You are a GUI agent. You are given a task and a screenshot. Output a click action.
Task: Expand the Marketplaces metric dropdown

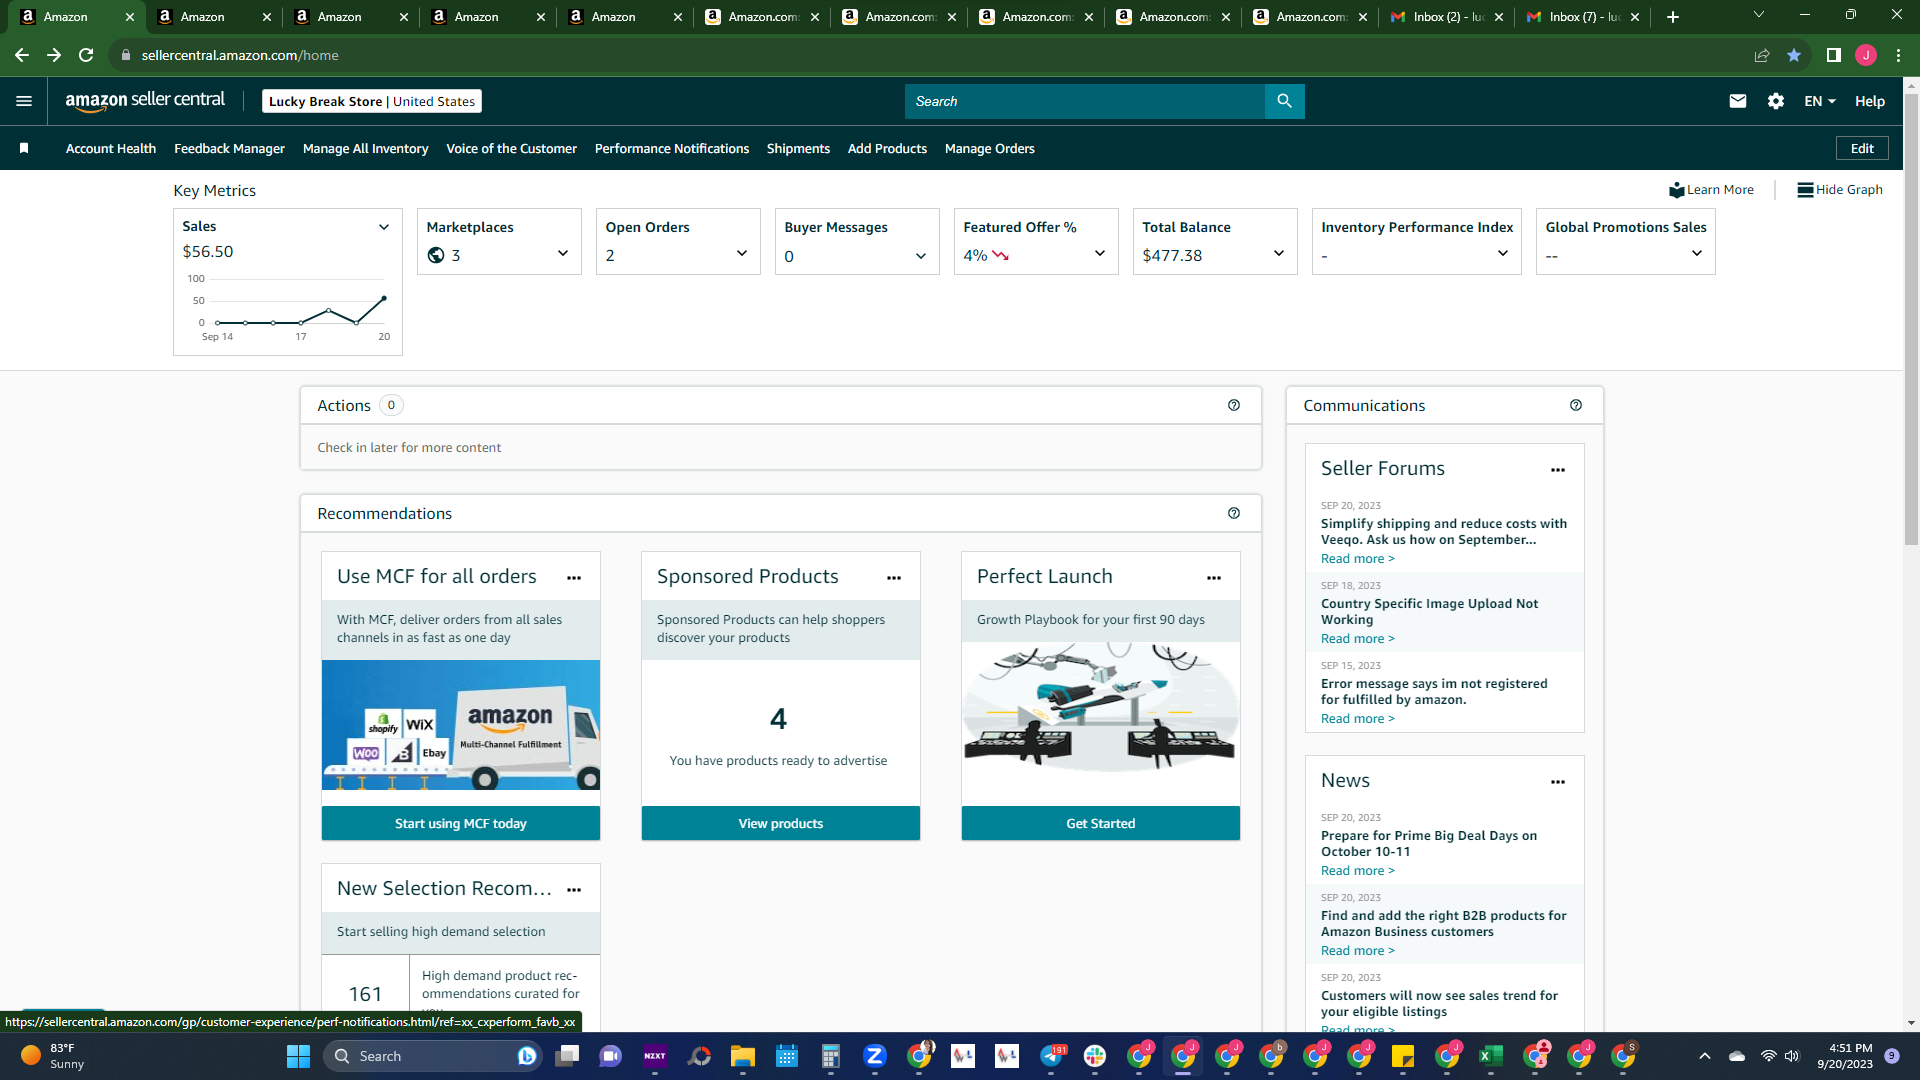(563, 254)
